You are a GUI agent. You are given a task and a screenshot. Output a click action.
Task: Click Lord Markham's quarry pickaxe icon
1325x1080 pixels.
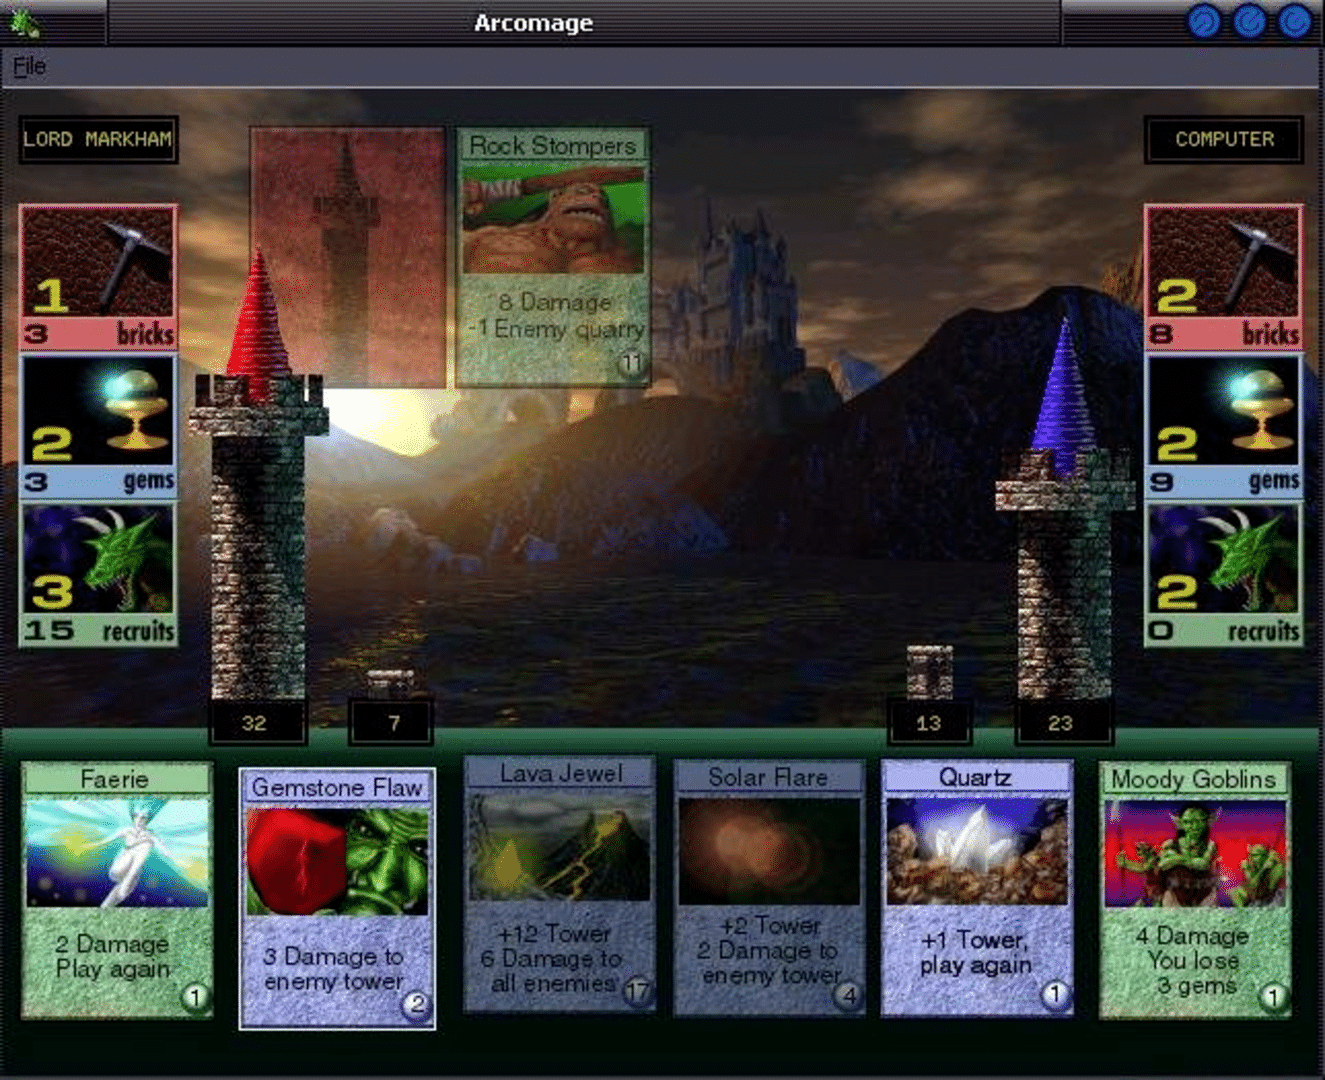(98, 263)
